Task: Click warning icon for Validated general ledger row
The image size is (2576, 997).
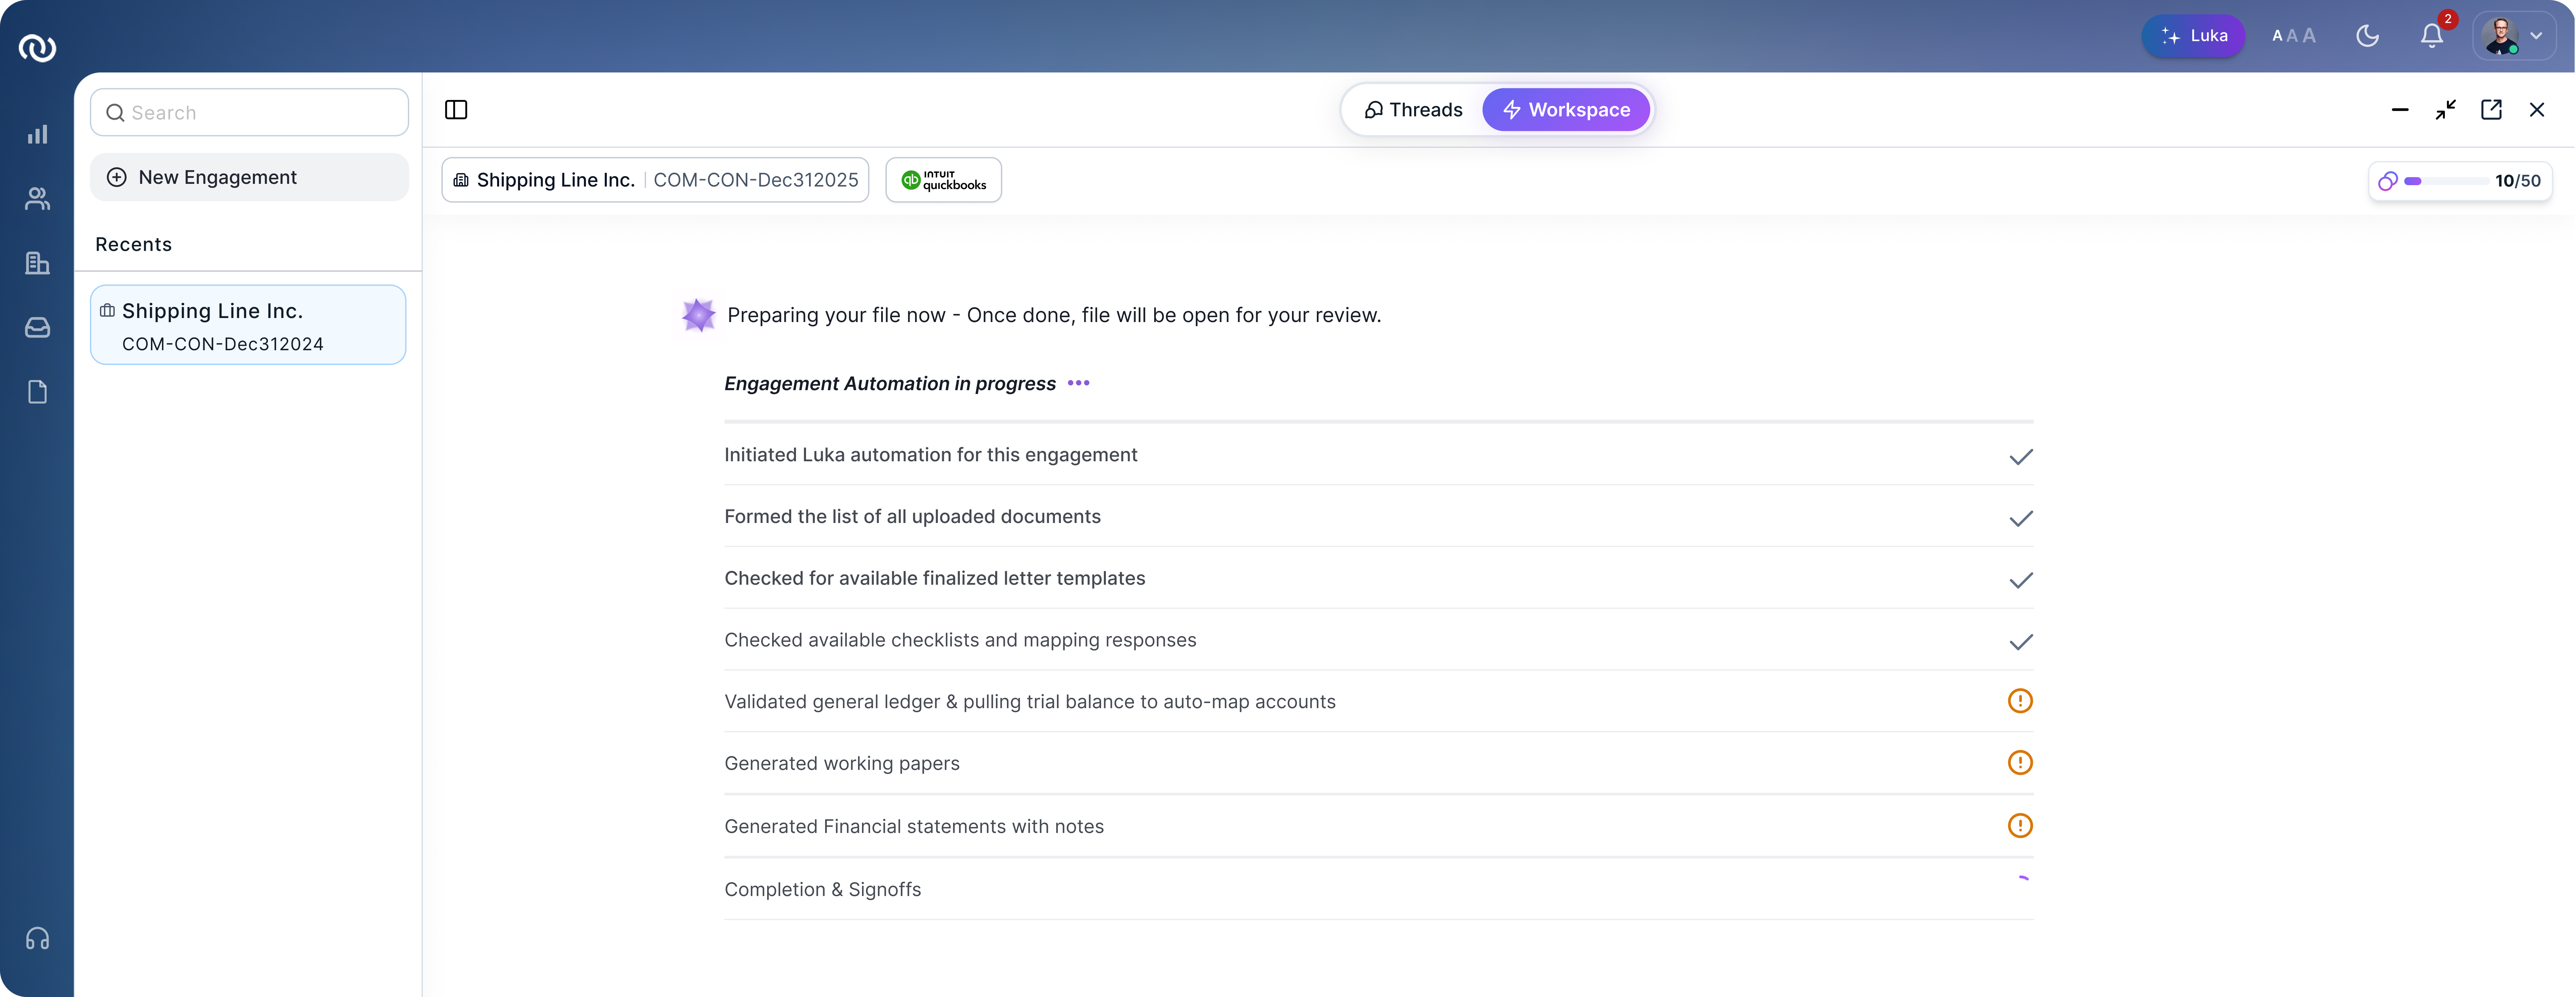Action: tap(2020, 701)
